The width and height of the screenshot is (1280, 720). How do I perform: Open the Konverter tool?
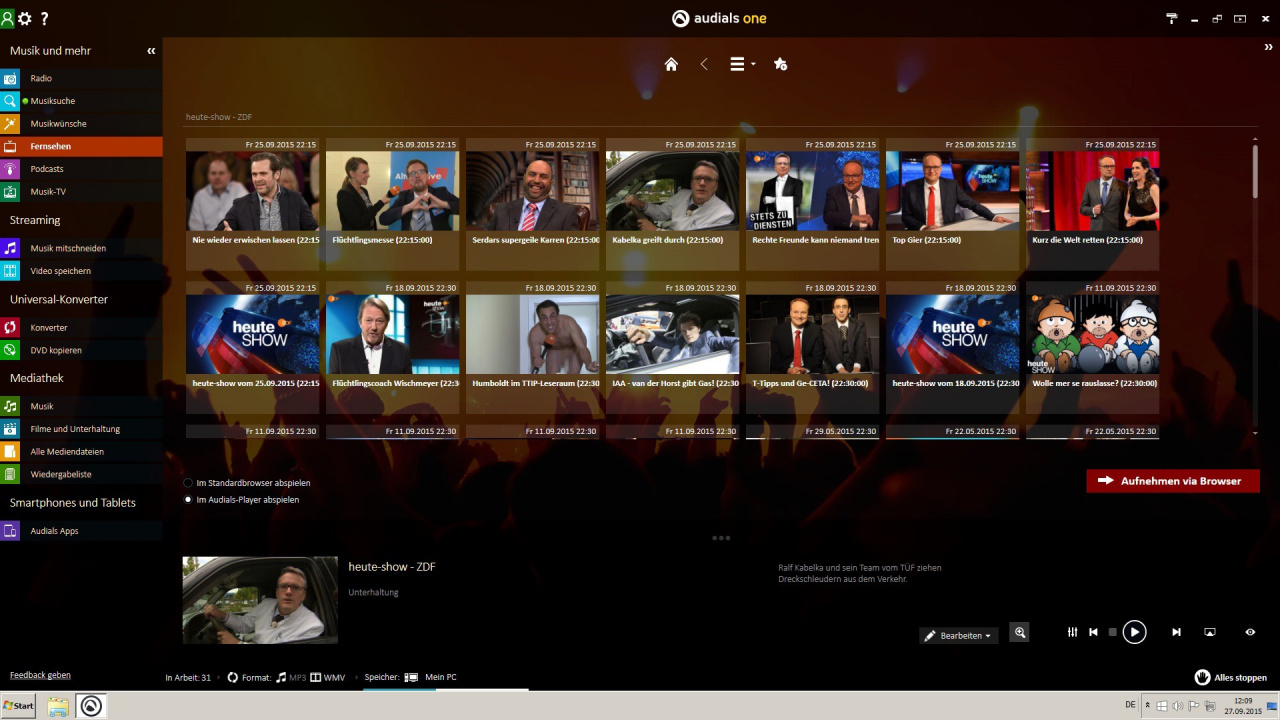click(81, 327)
